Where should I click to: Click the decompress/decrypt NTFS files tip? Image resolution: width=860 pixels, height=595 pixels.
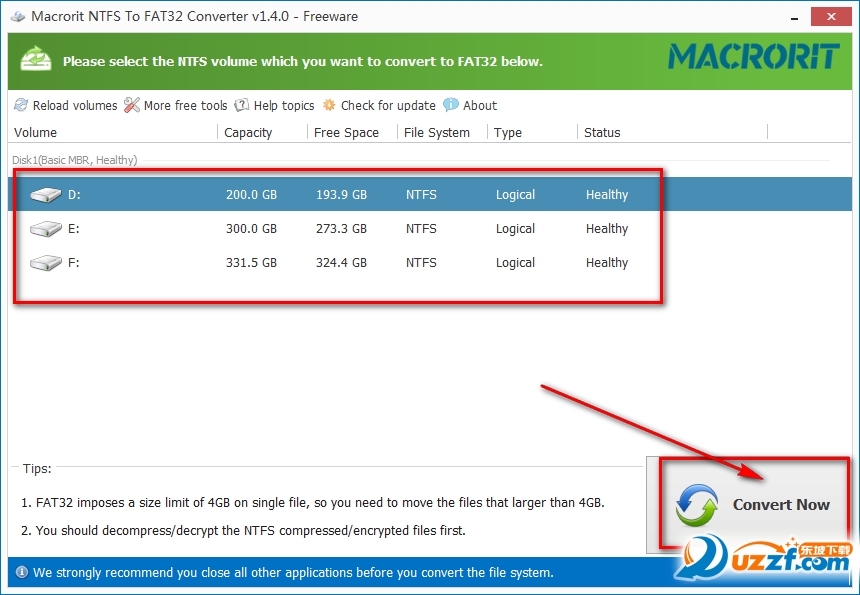[x=243, y=531]
